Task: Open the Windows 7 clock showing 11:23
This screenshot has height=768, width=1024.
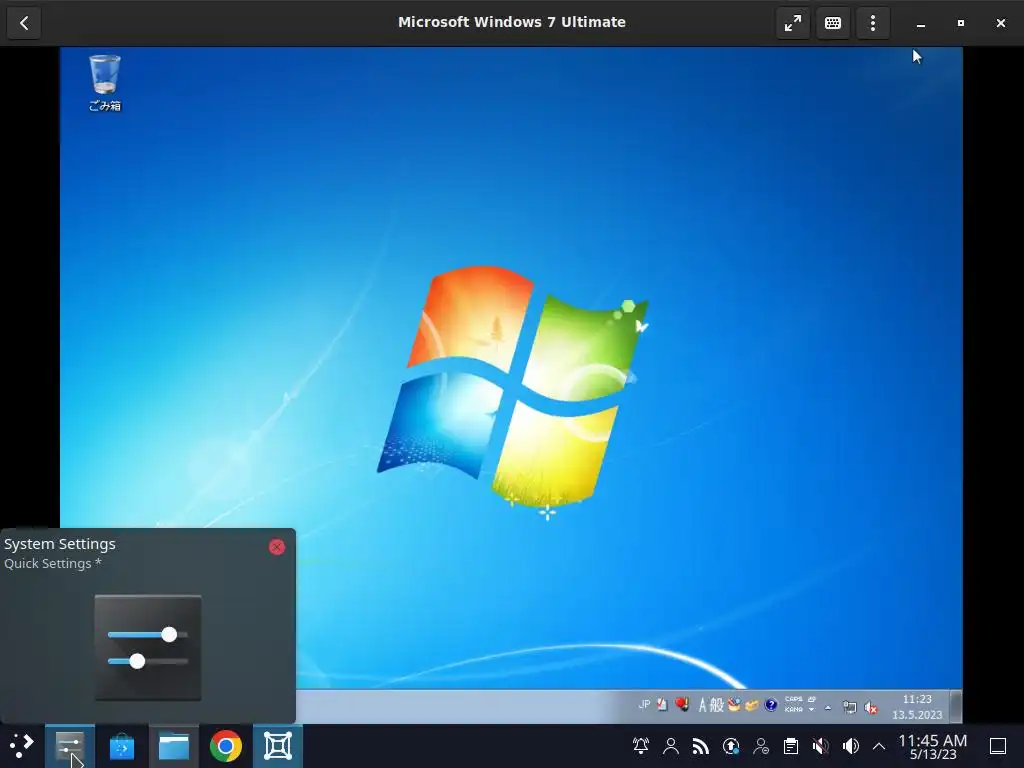Action: pos(917,707)
